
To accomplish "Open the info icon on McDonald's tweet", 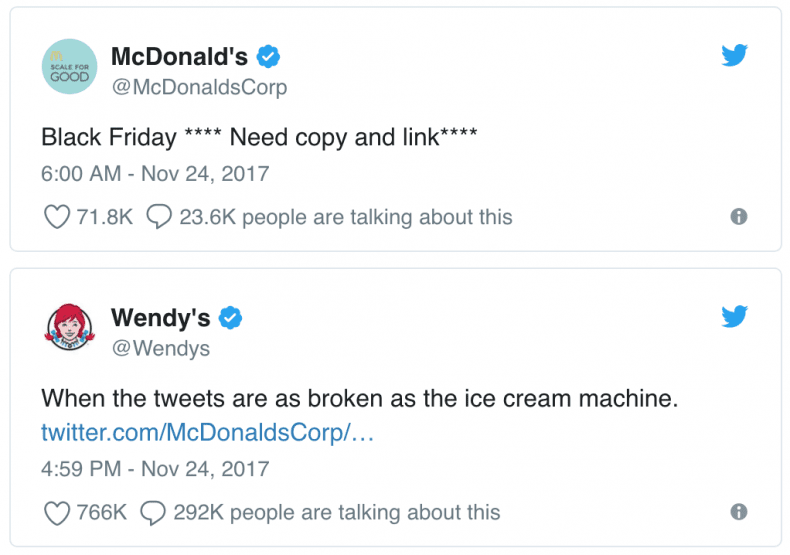I will [x=739, y=217].
